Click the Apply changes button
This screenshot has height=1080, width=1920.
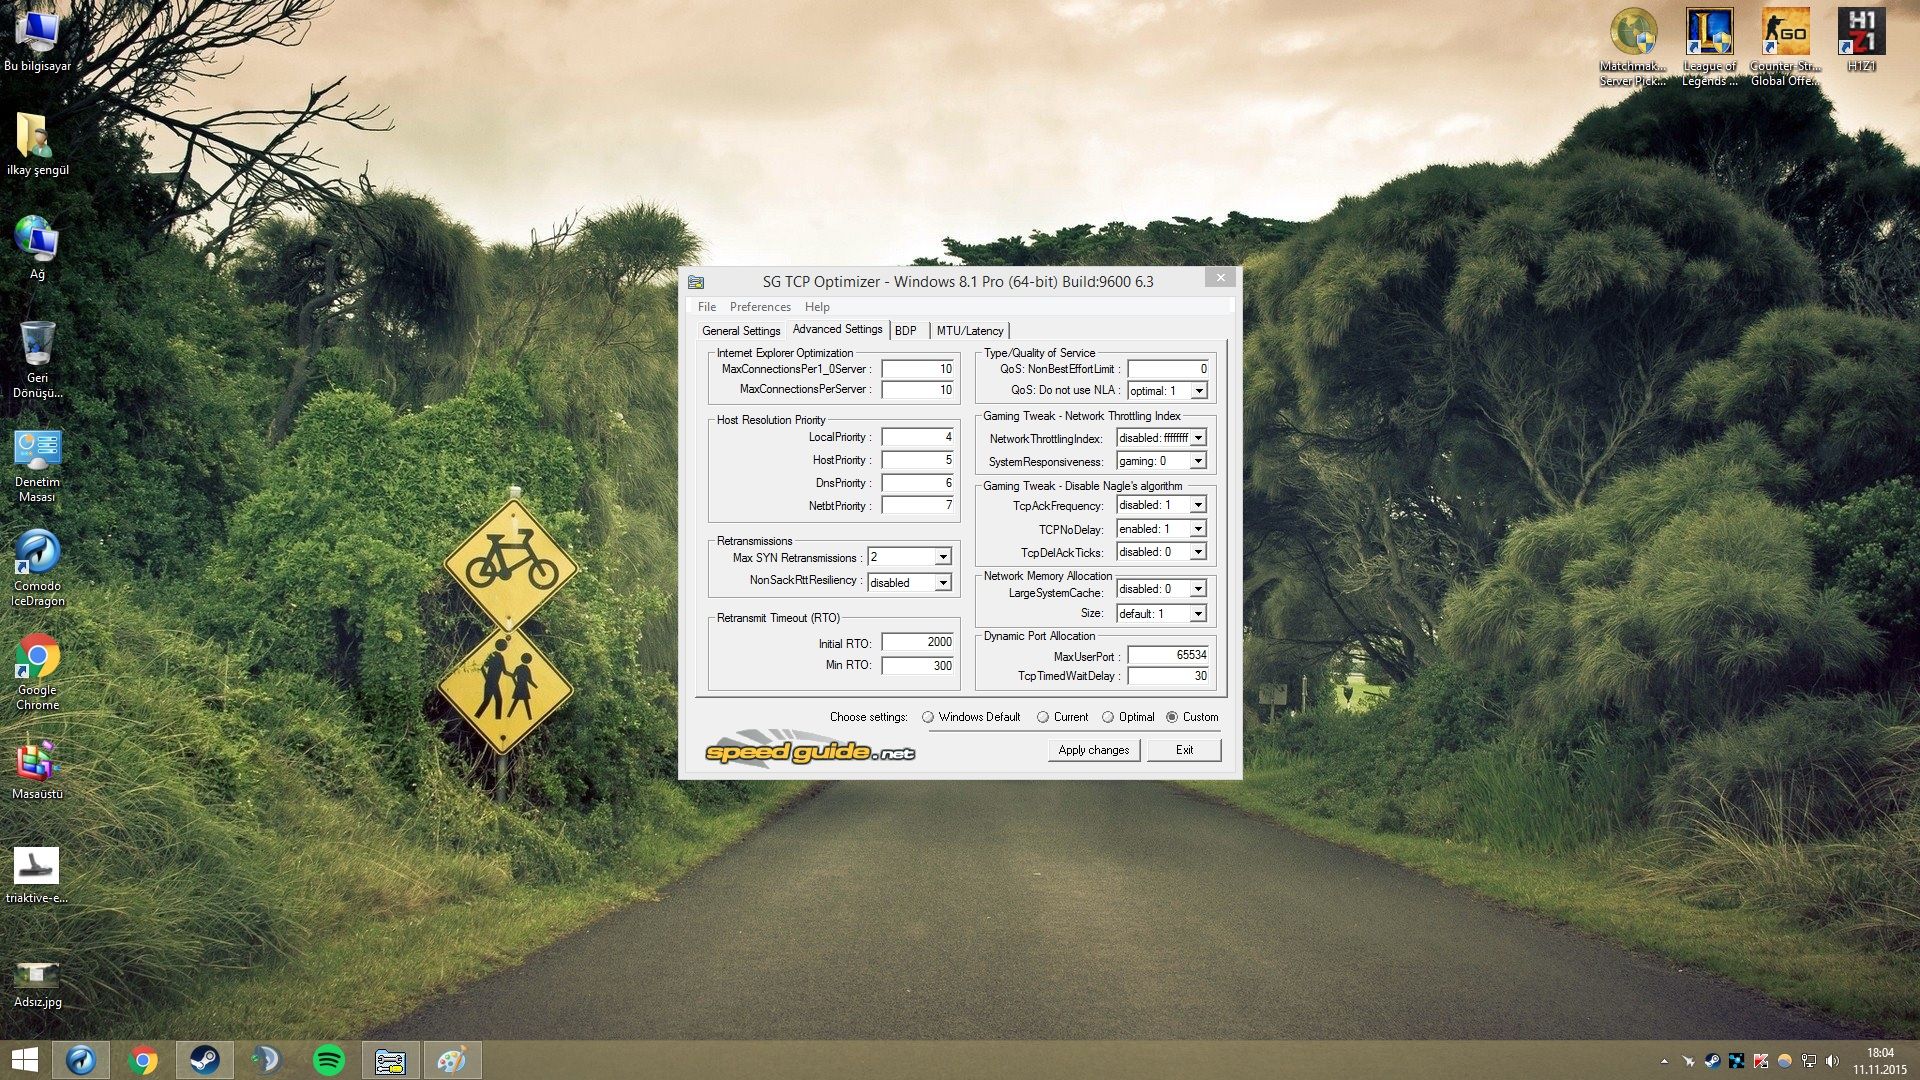1093,750
